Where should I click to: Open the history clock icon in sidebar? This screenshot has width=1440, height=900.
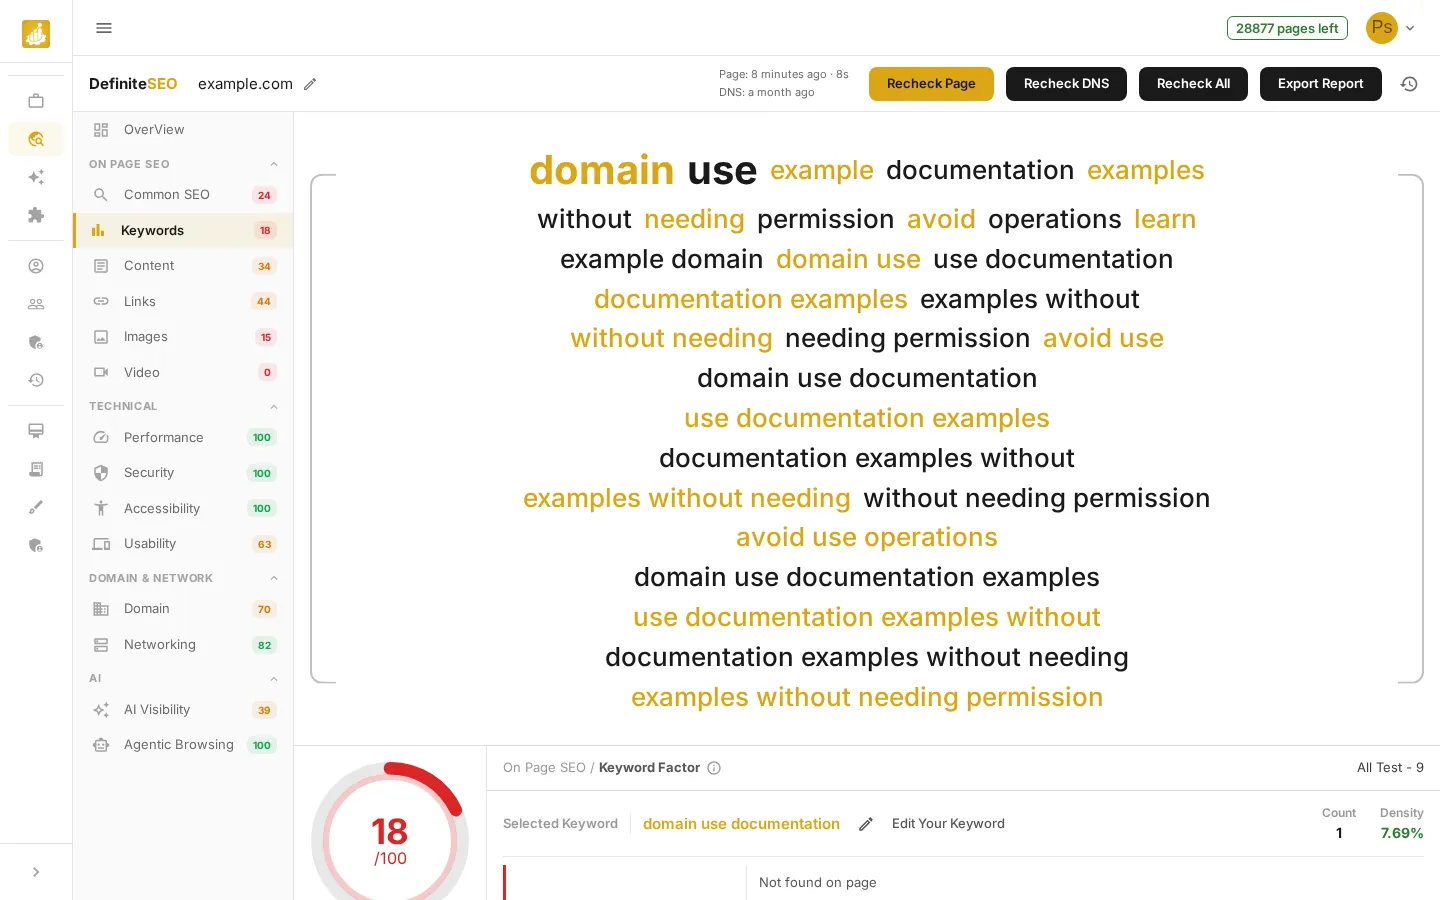pos(36,380)
